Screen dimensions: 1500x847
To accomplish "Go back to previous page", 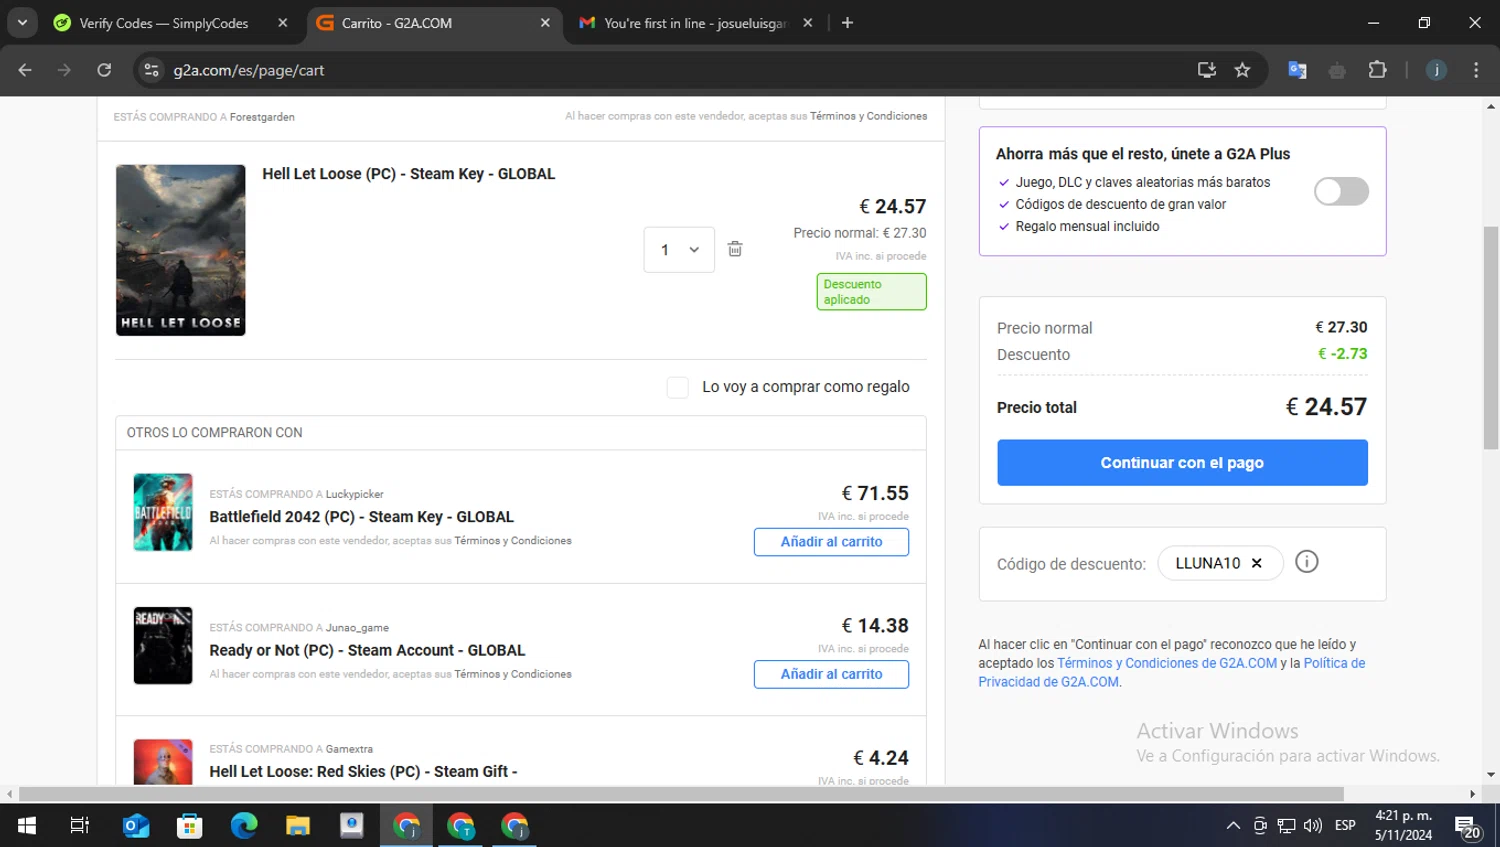I will [25, 70].
